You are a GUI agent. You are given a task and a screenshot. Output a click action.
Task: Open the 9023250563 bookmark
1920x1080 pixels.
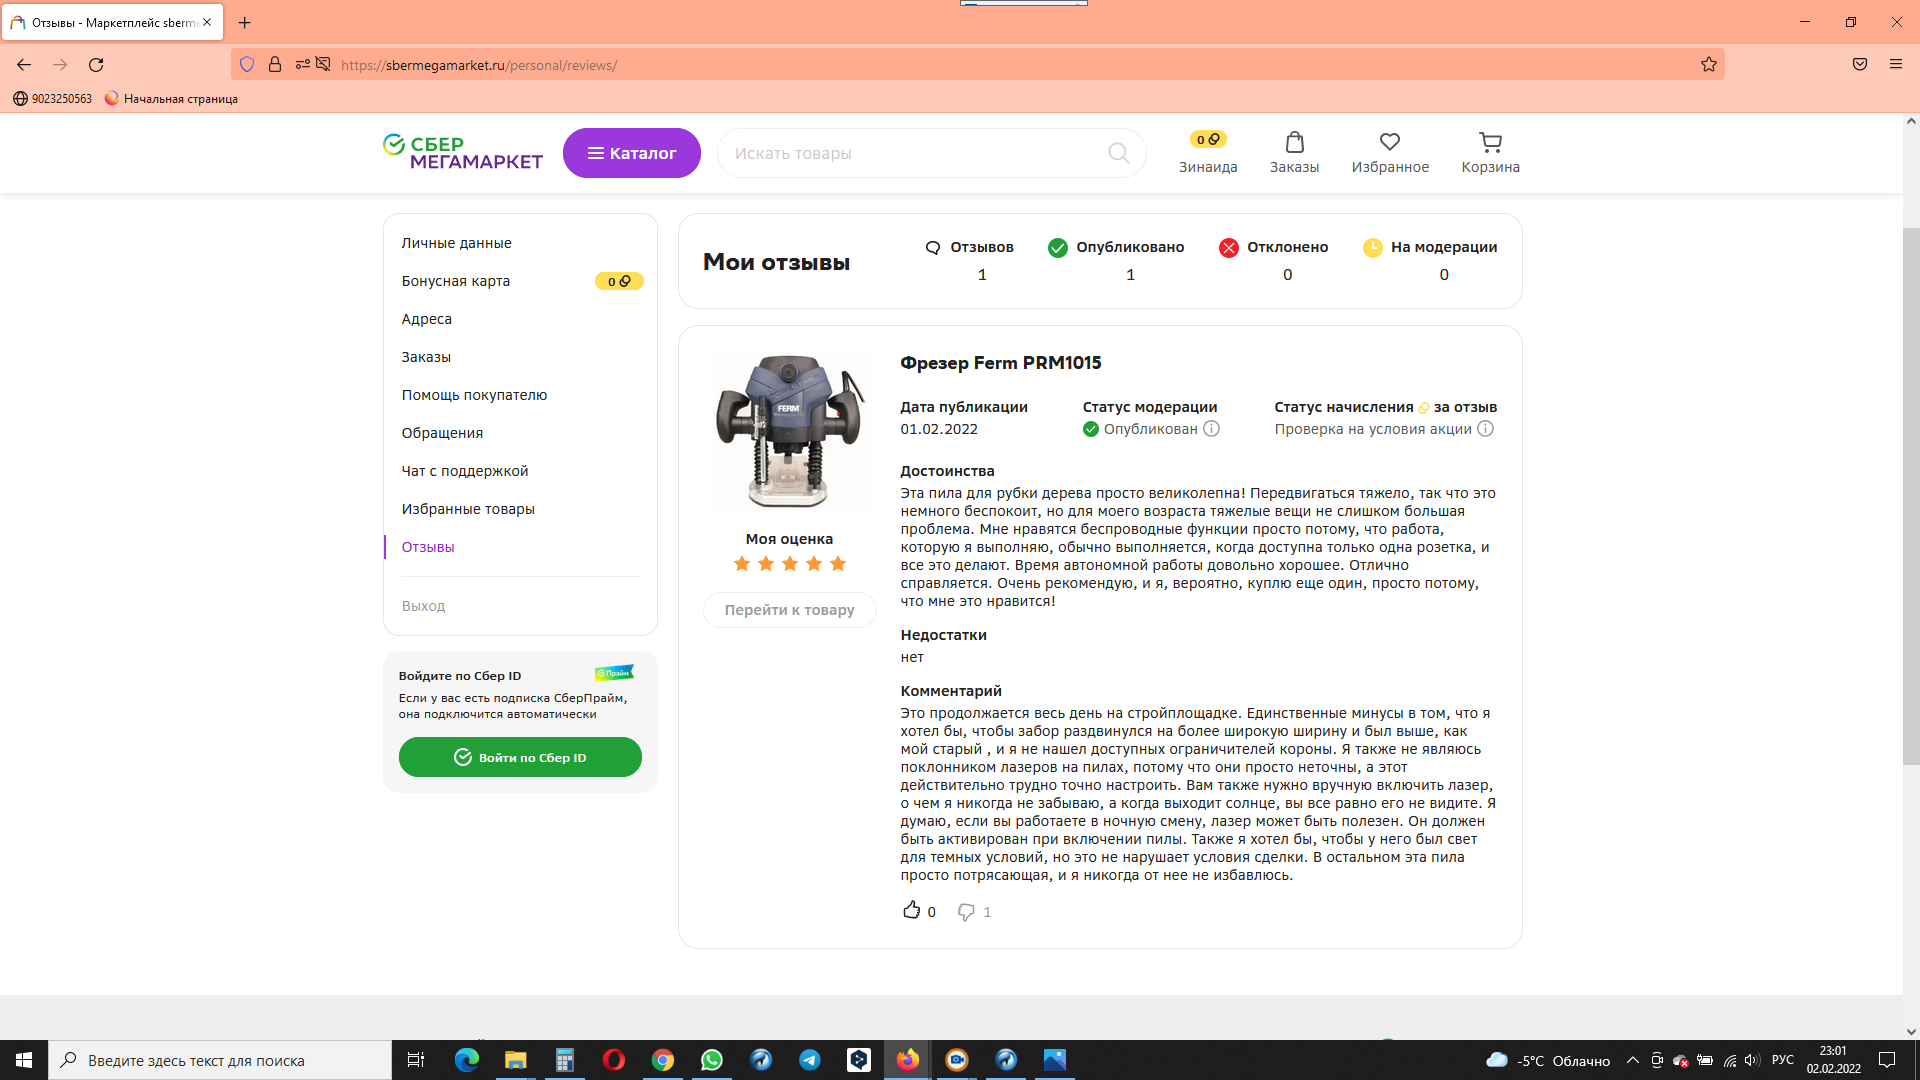(x=52, y=98)
